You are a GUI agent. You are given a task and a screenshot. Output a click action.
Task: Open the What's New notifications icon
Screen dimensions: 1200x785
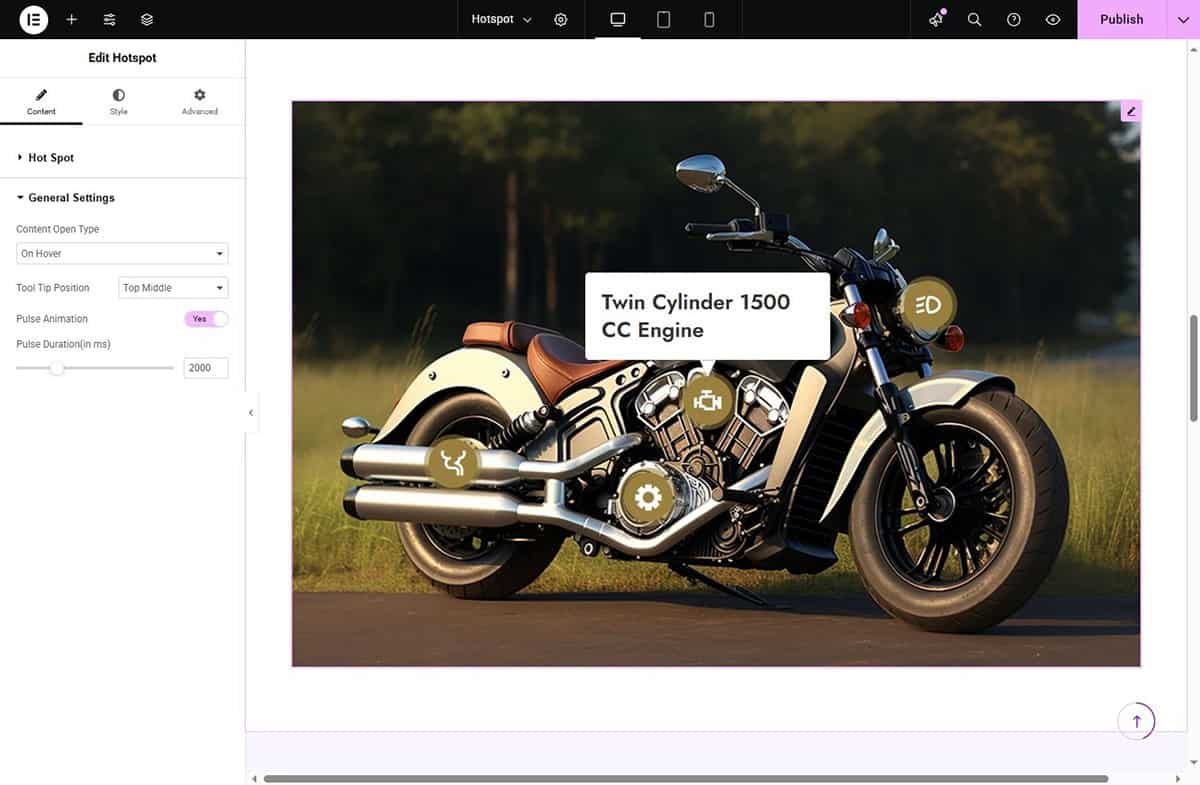(x=936, y=19)
